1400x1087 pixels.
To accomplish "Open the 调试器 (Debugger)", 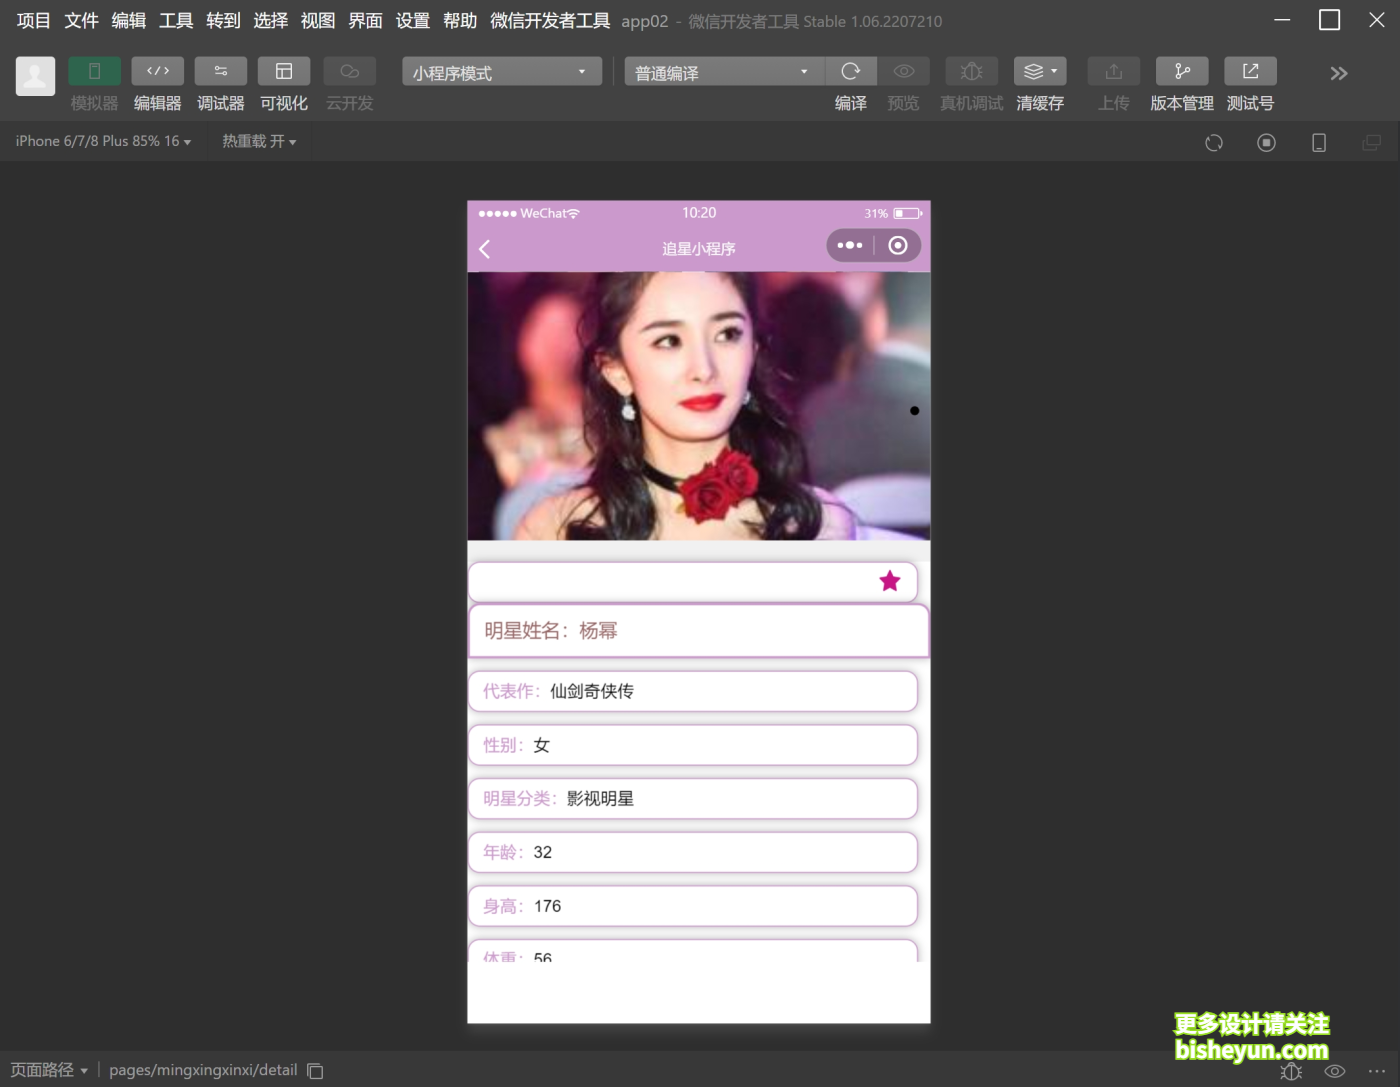I will point(220,71).
